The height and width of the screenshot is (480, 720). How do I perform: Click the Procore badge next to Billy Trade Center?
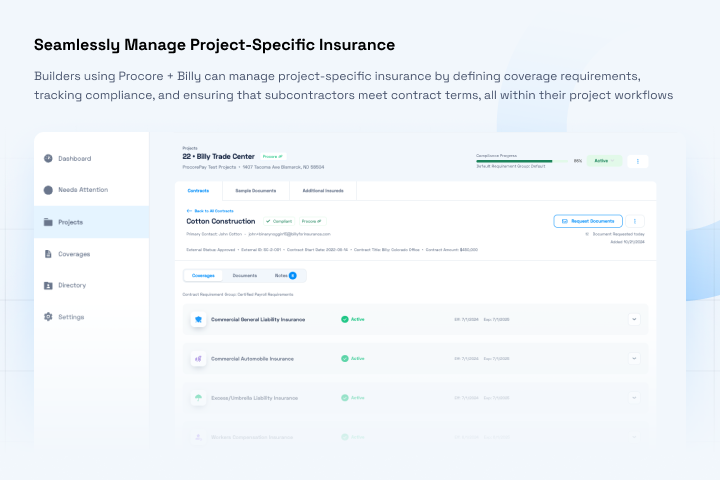coord(273,157)
